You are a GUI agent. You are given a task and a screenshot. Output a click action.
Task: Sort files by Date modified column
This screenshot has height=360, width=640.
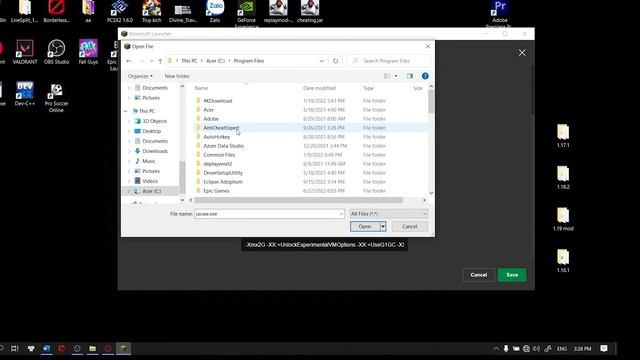(x=319, y=88)
